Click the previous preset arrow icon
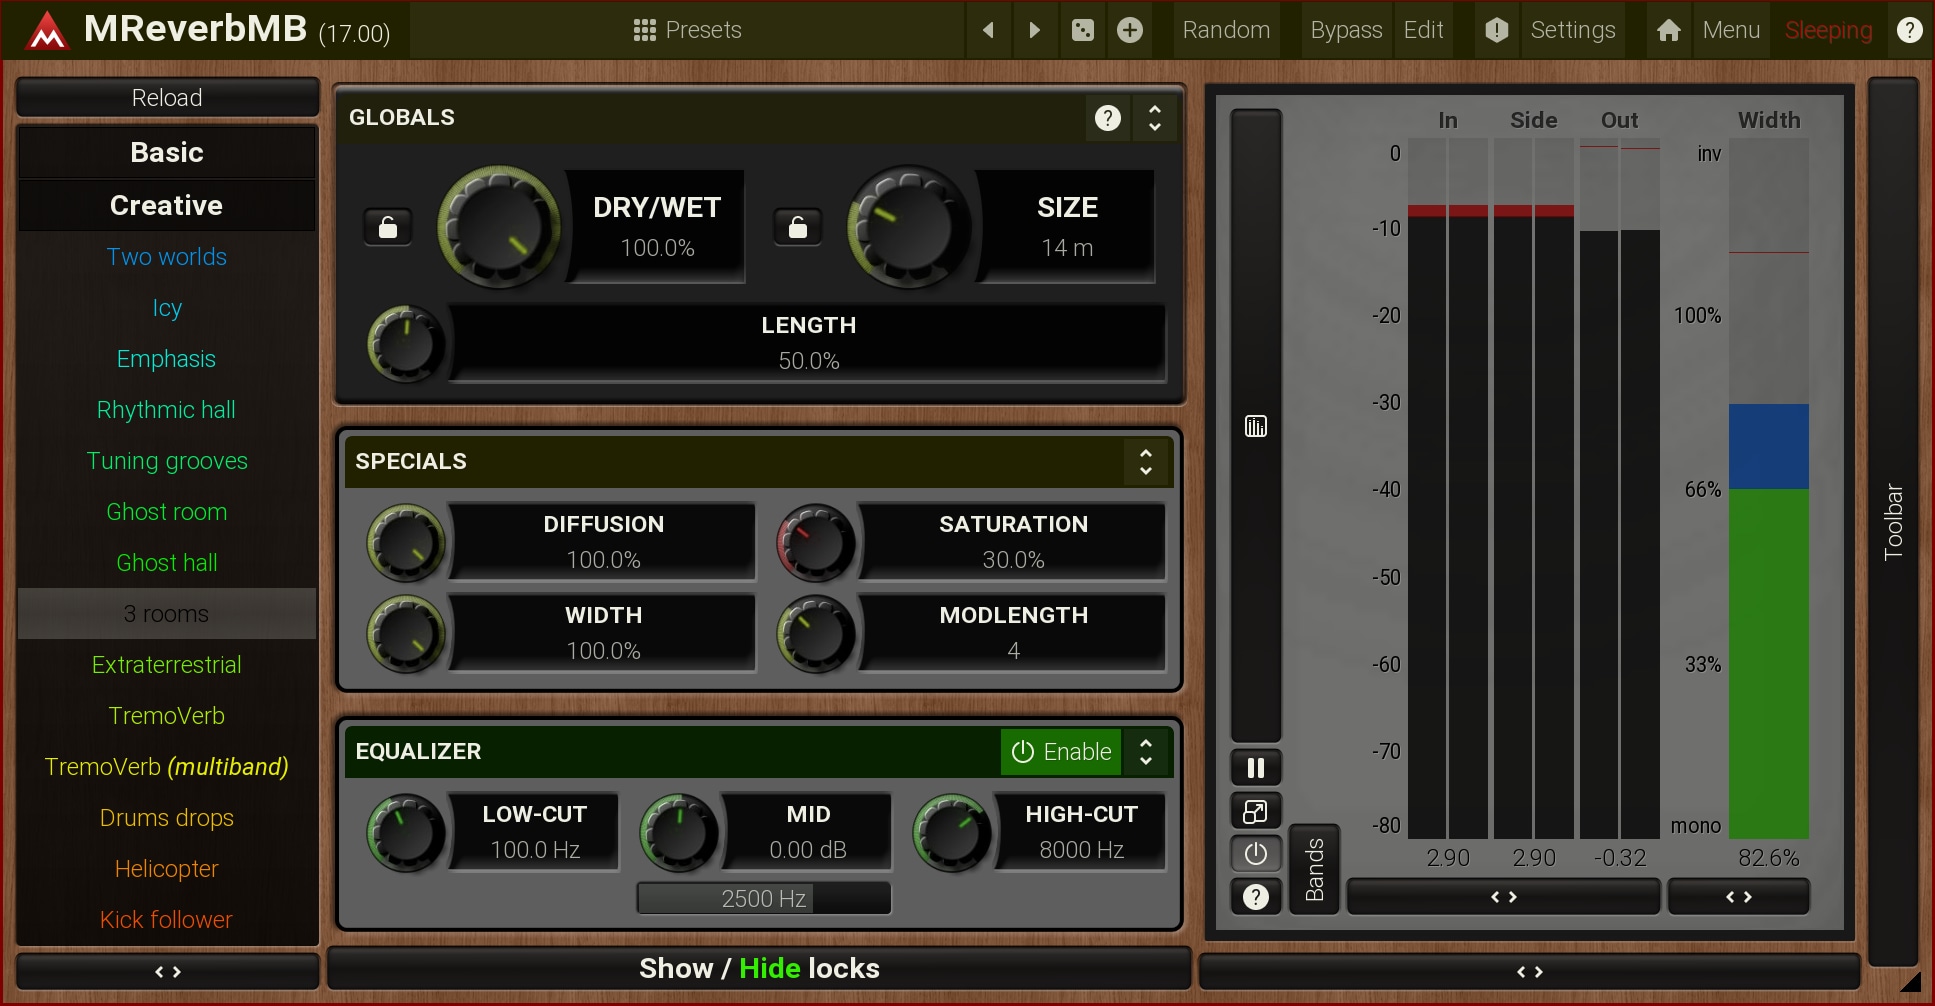 point(988,30)
